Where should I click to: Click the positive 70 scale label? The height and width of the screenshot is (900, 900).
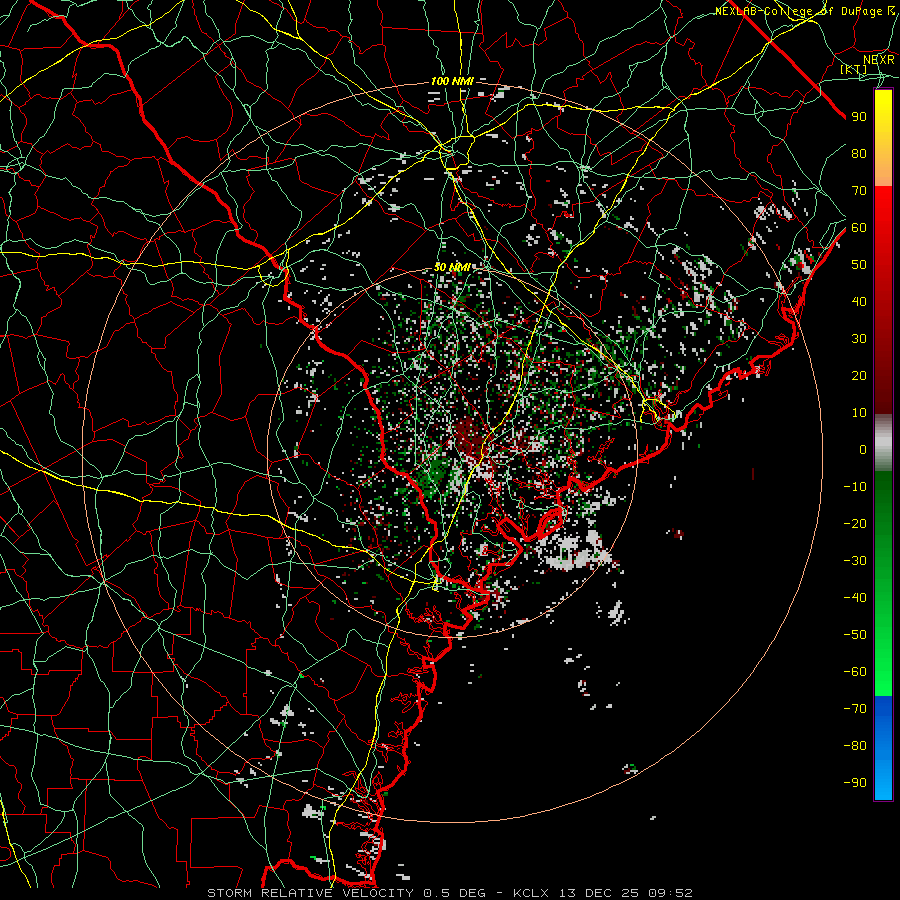click(859, 191)
